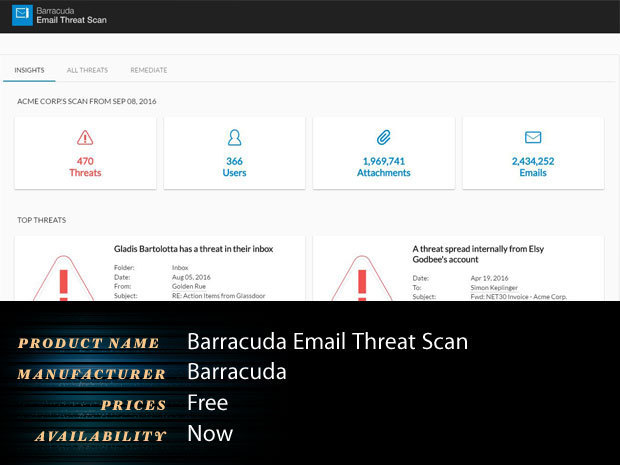Click the emails envelope icon
Screen dimensions: 620x465
[533, 137]
